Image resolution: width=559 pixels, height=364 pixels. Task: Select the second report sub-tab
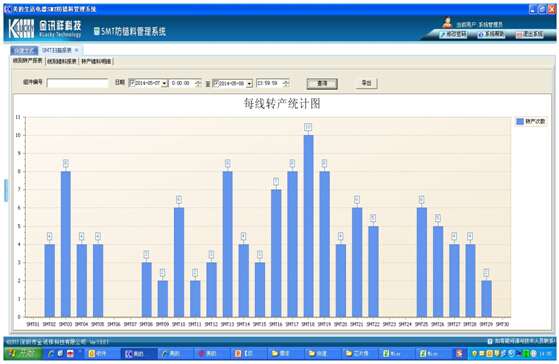click(62, 61)
